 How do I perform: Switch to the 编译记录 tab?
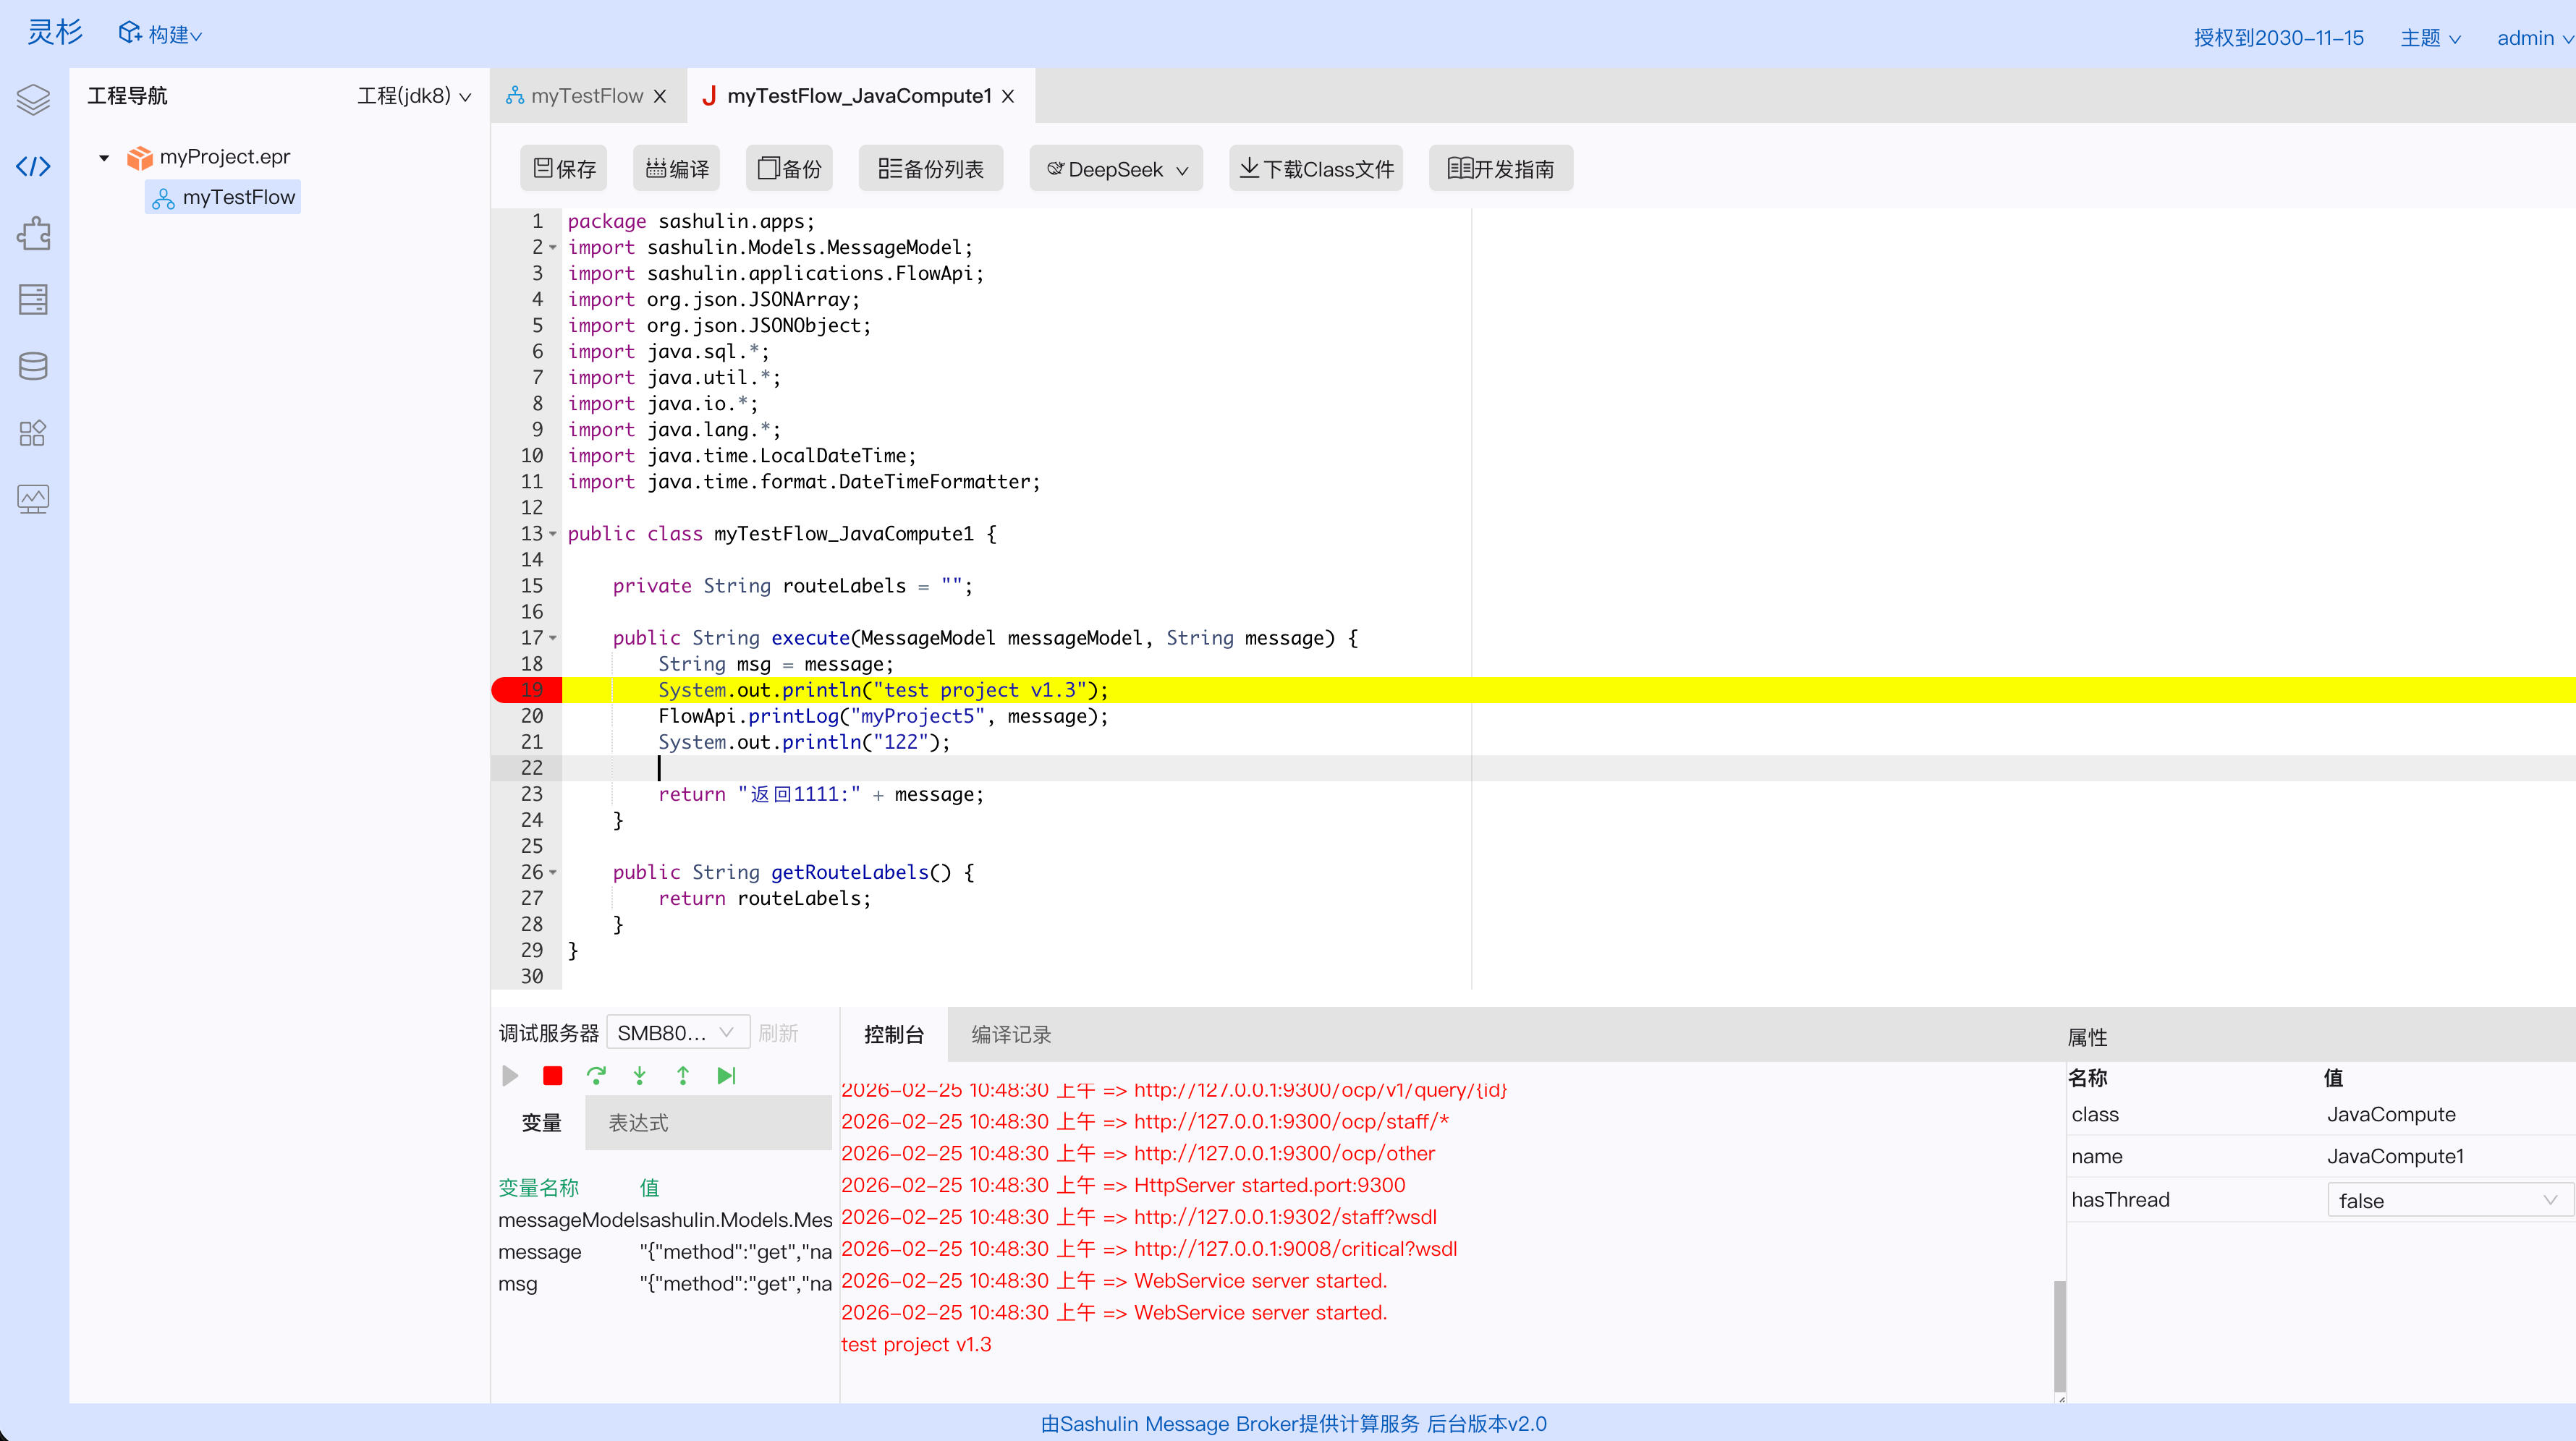point(1011,1035)
